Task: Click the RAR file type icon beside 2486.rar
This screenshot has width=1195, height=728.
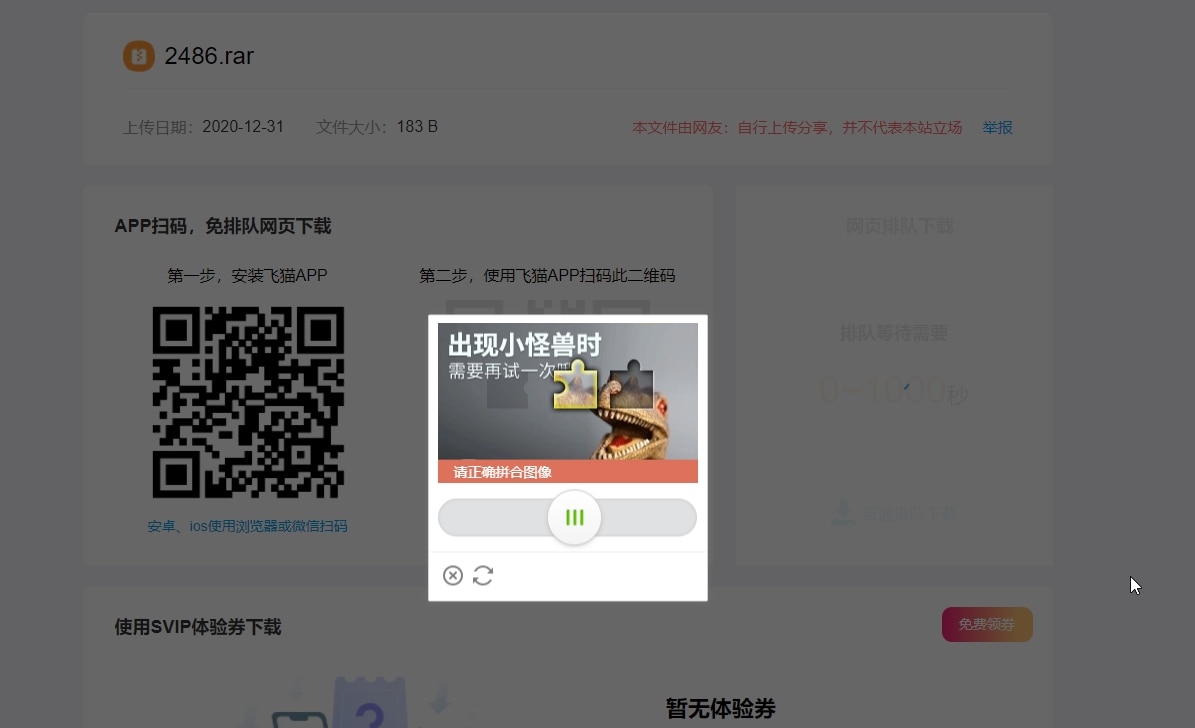Action: point(138,57)
